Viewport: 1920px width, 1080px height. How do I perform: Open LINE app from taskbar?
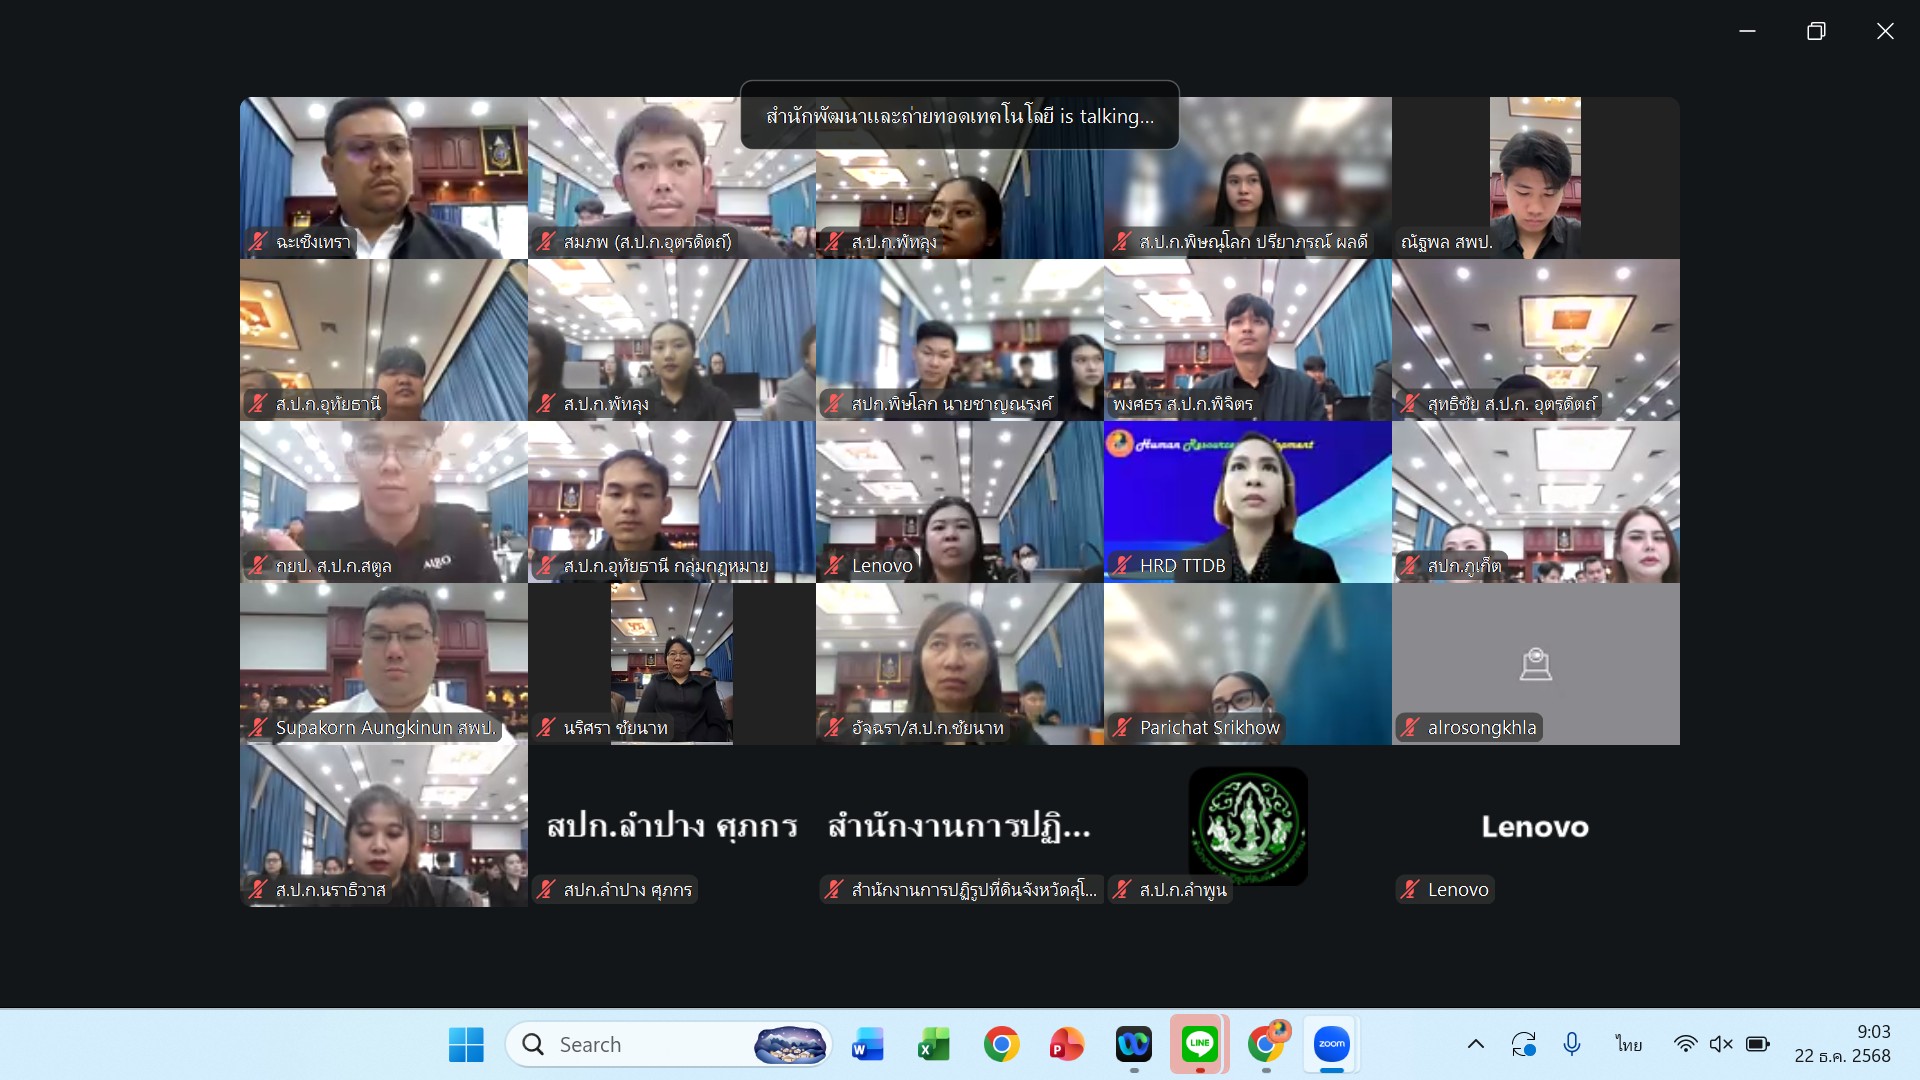point(1199,1044)
